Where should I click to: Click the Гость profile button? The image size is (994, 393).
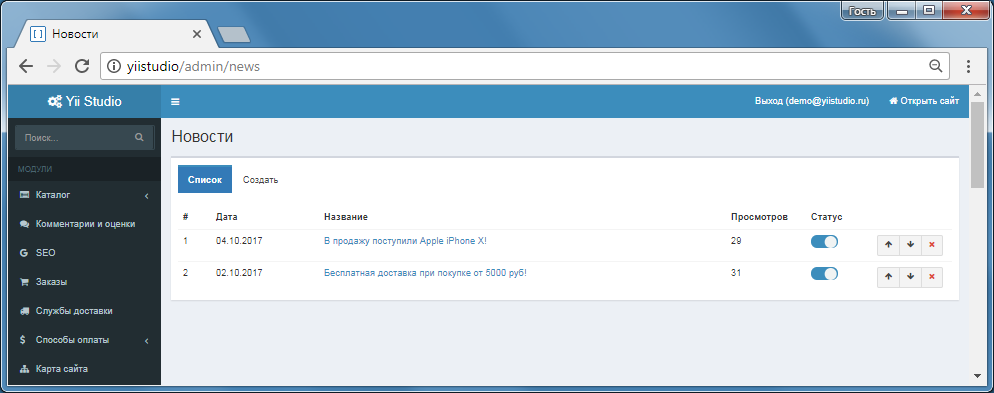pos(862,11)
